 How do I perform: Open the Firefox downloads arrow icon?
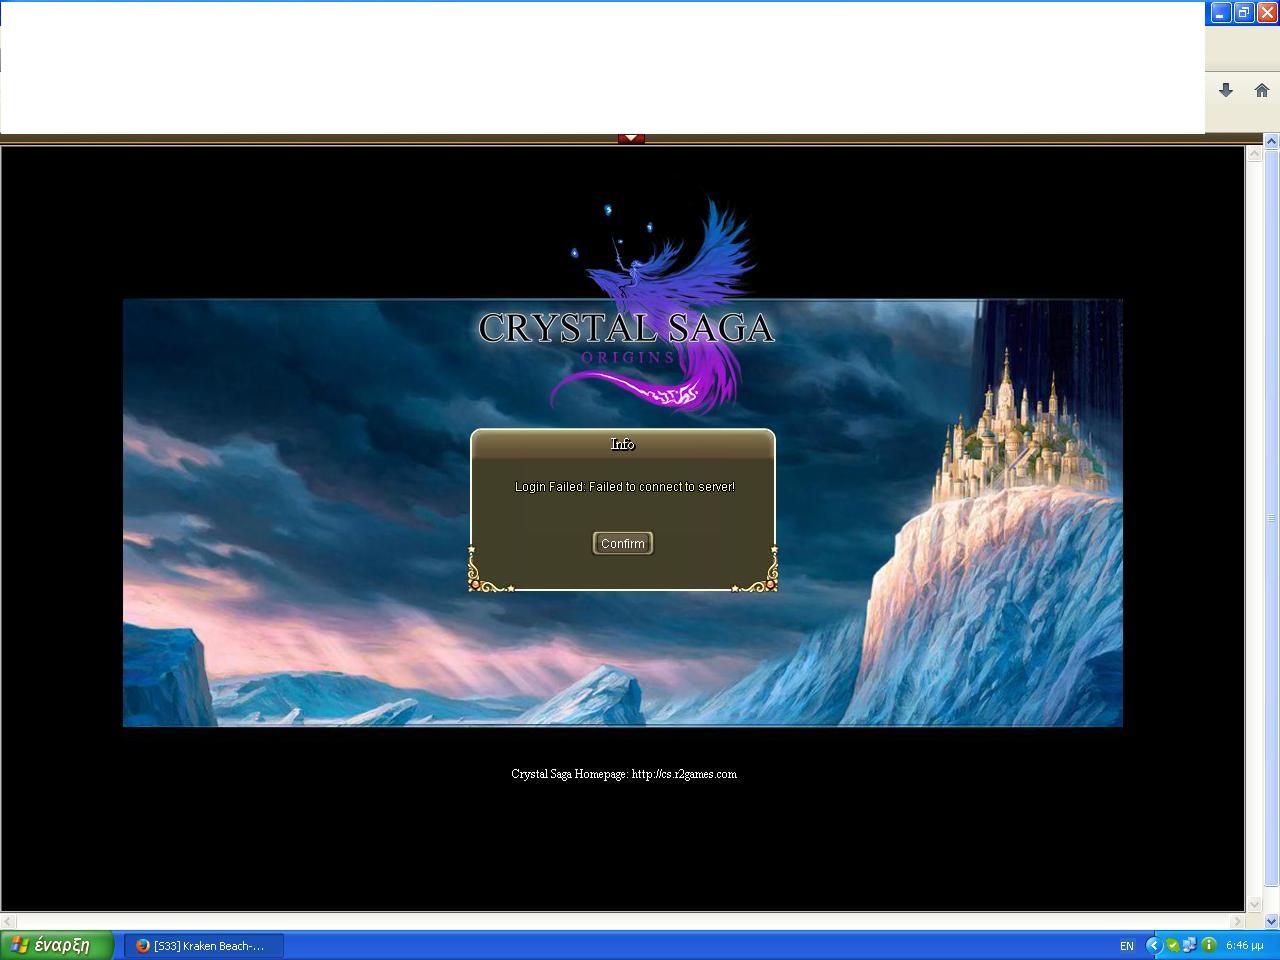[x=1225, y=90]
